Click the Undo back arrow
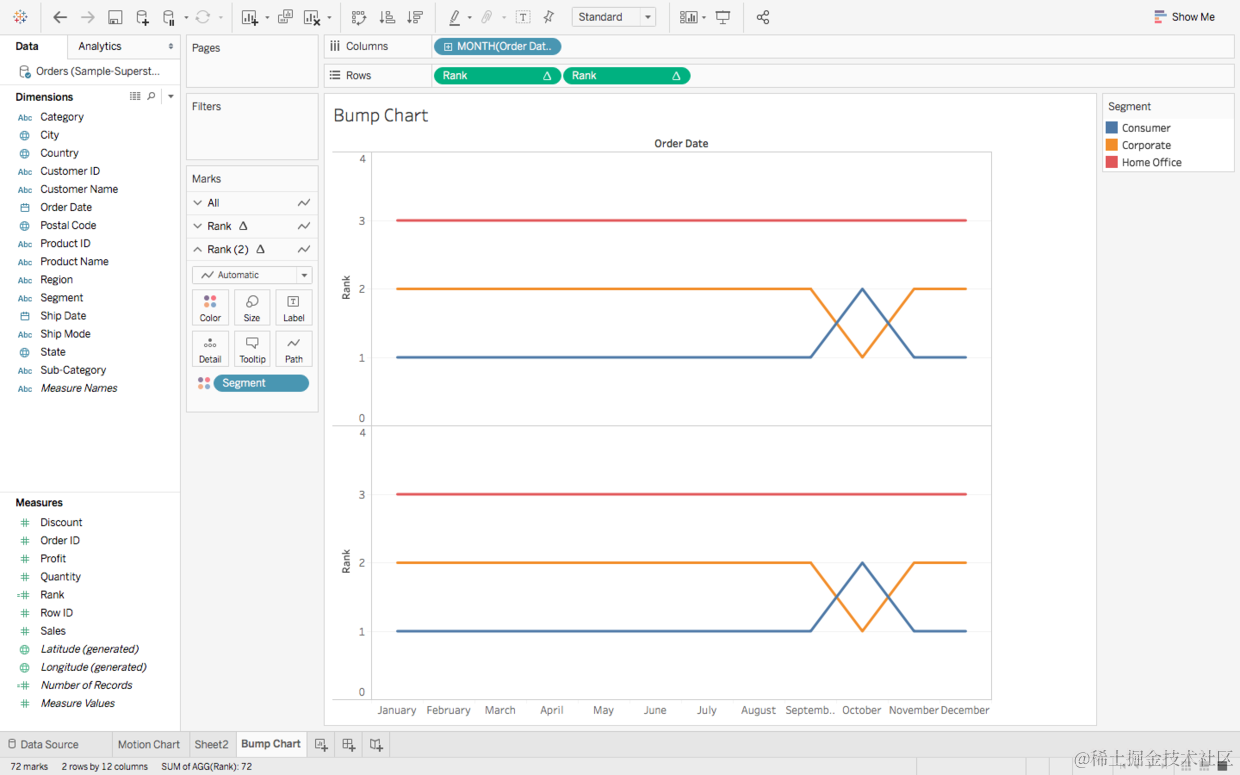 click(60, 17)
